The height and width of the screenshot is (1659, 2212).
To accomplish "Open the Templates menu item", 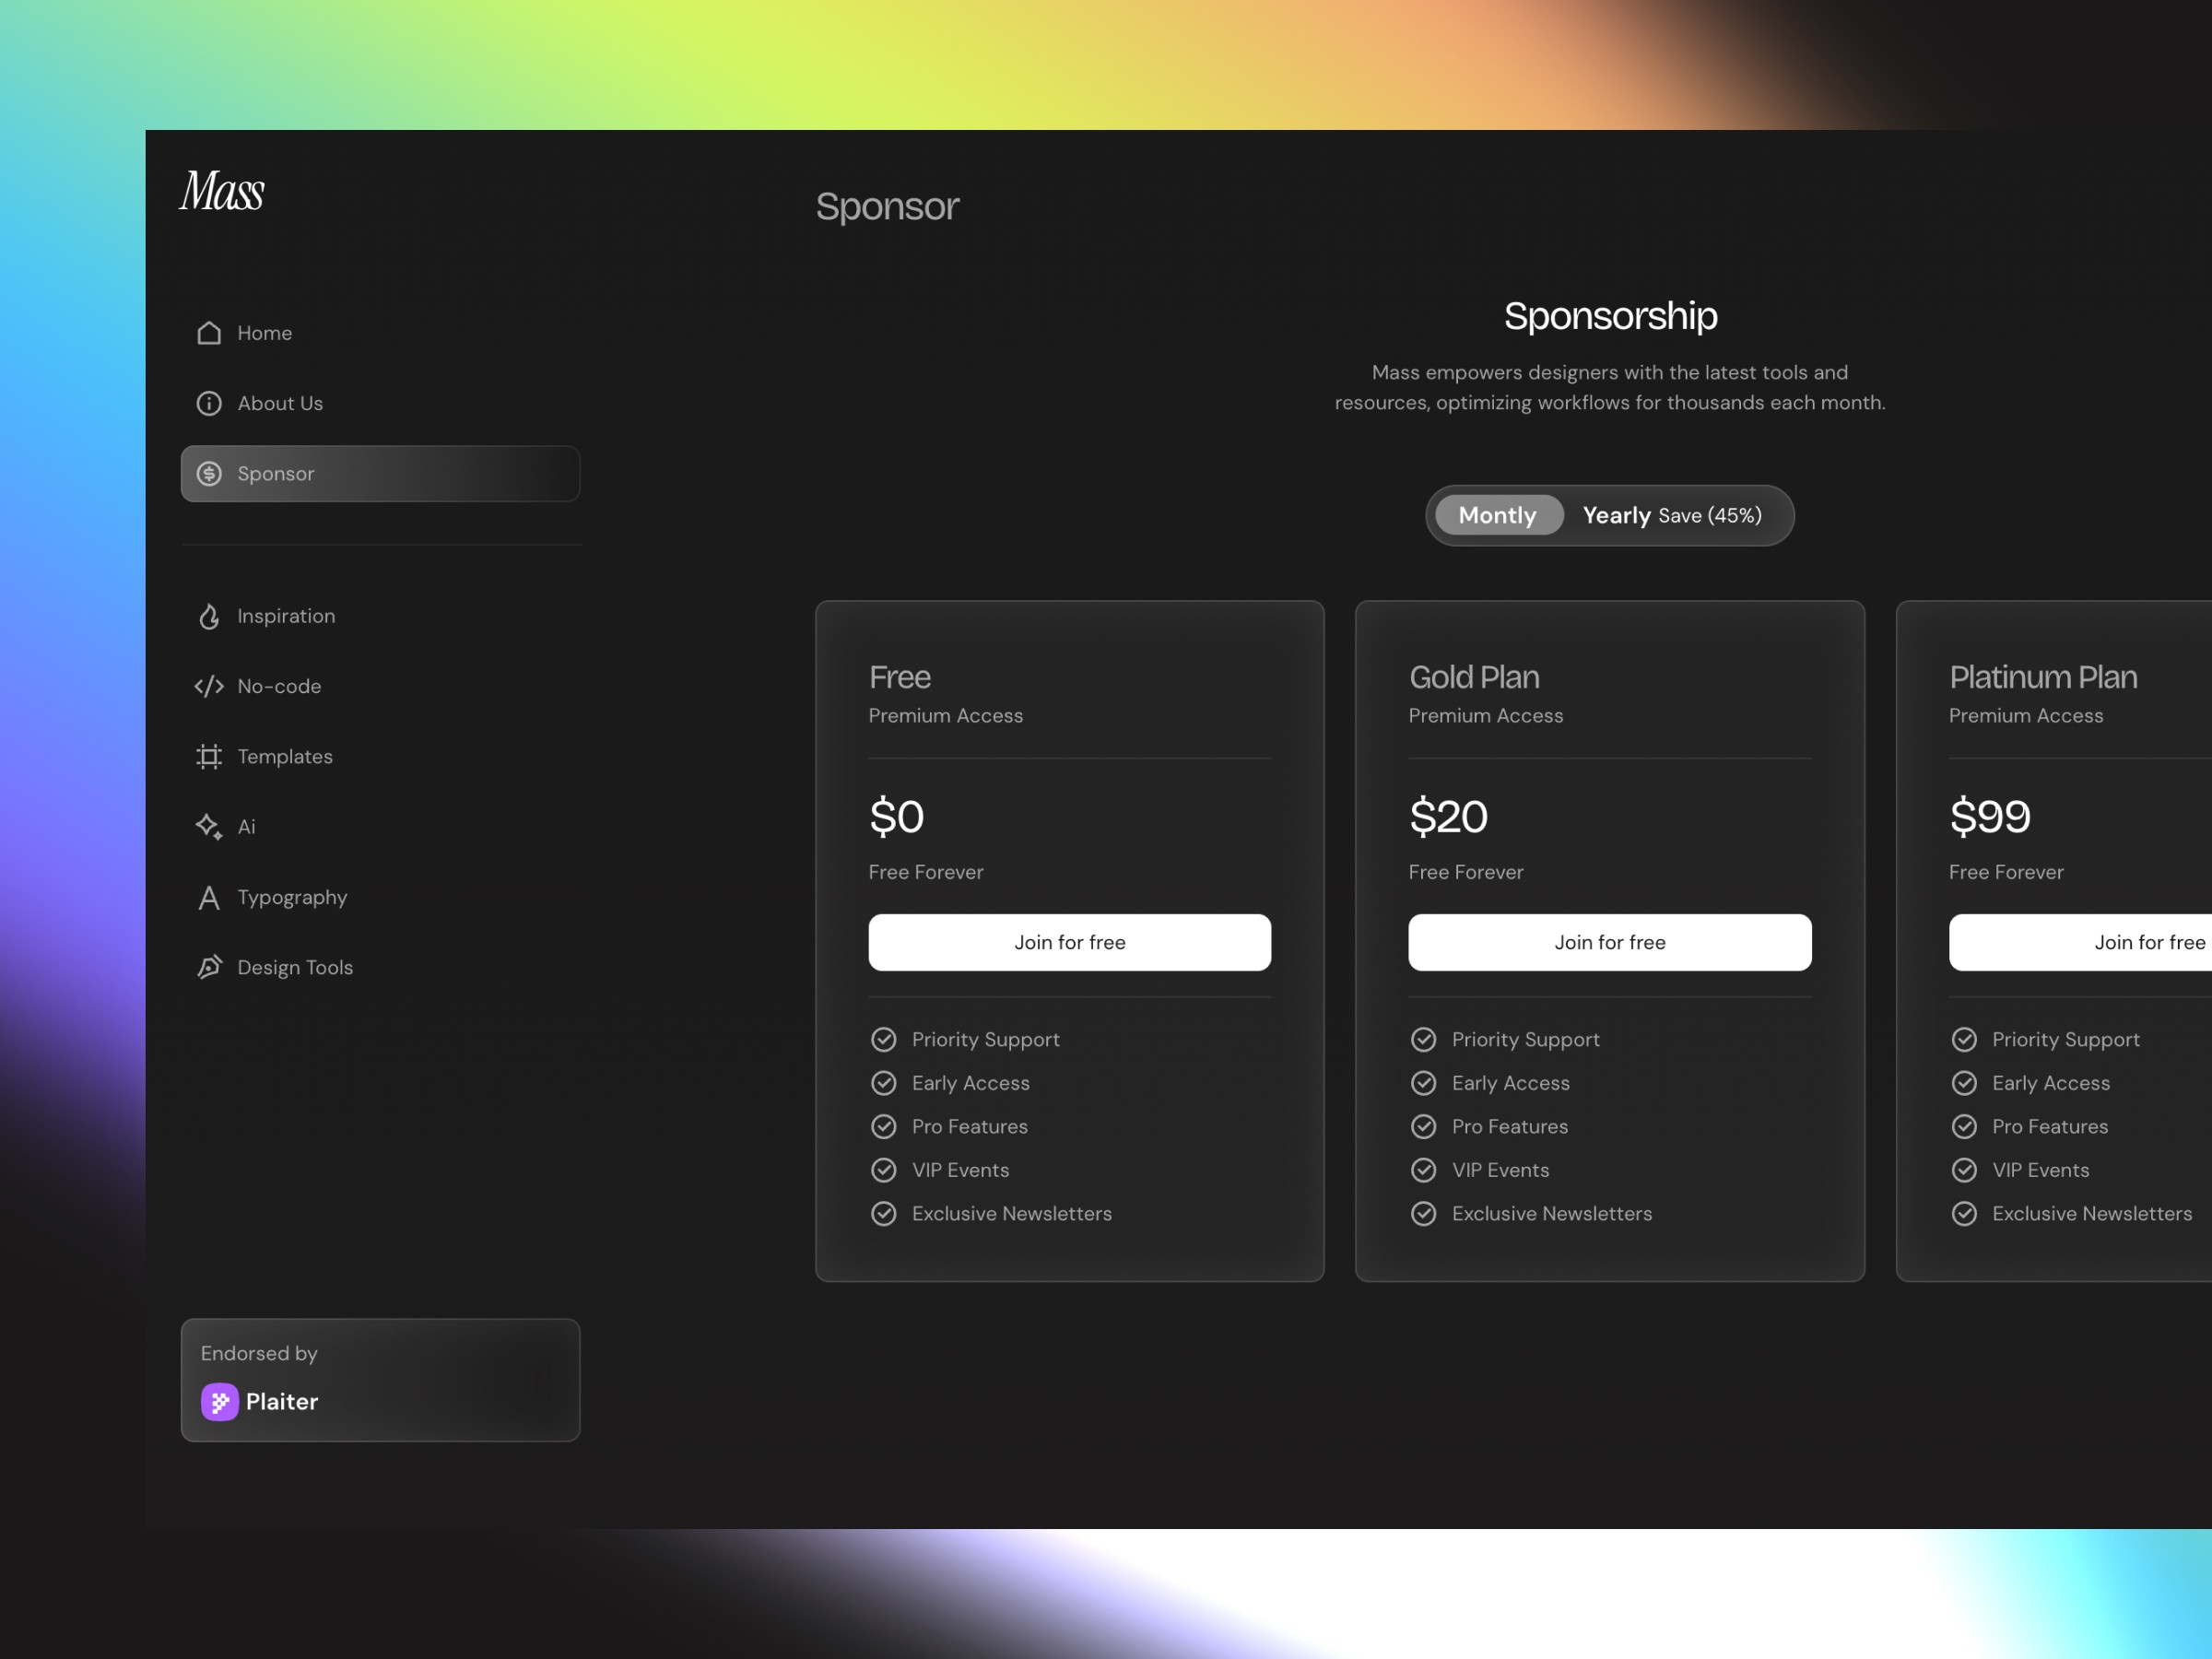I will click(285, 757).
